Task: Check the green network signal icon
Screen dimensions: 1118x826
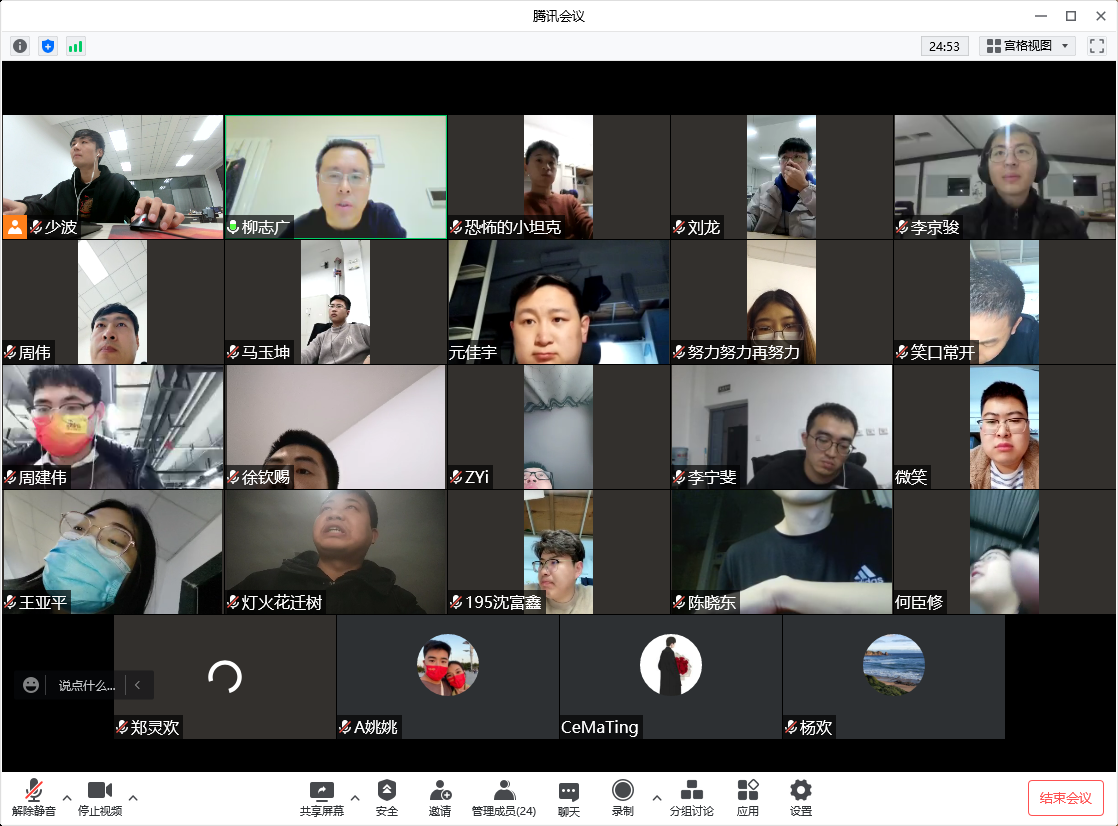Action: coord(76,46)
